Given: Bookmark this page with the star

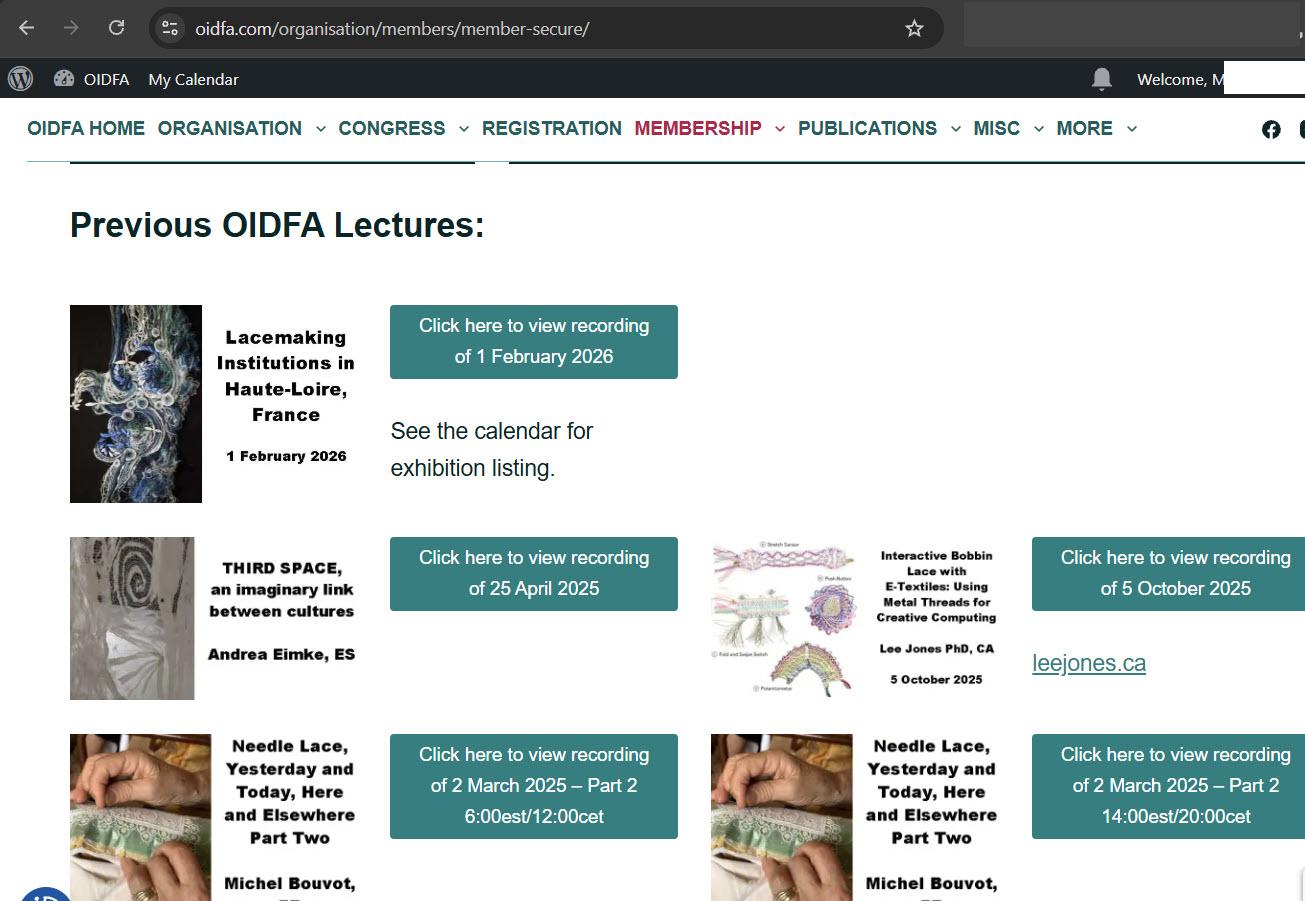Looking at the screenshot, I should 914,28.
